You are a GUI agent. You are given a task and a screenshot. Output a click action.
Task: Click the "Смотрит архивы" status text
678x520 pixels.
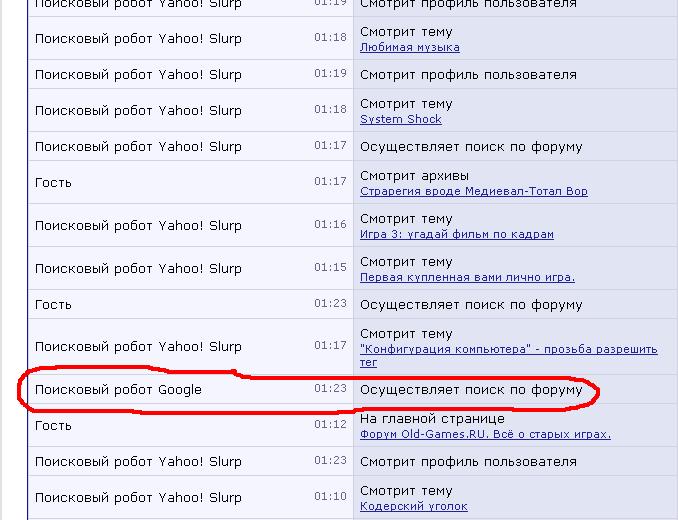pyautogui.click(x=414, y=176)
